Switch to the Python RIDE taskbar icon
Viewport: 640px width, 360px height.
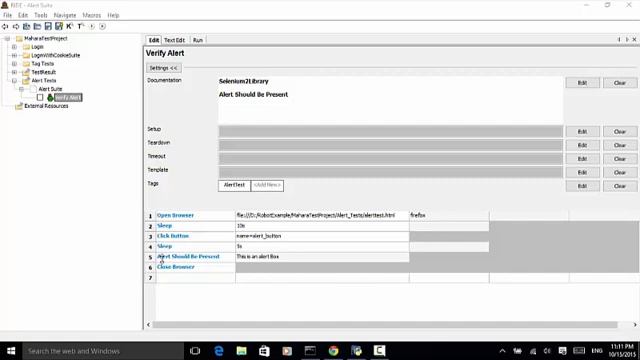pos(356,351)
